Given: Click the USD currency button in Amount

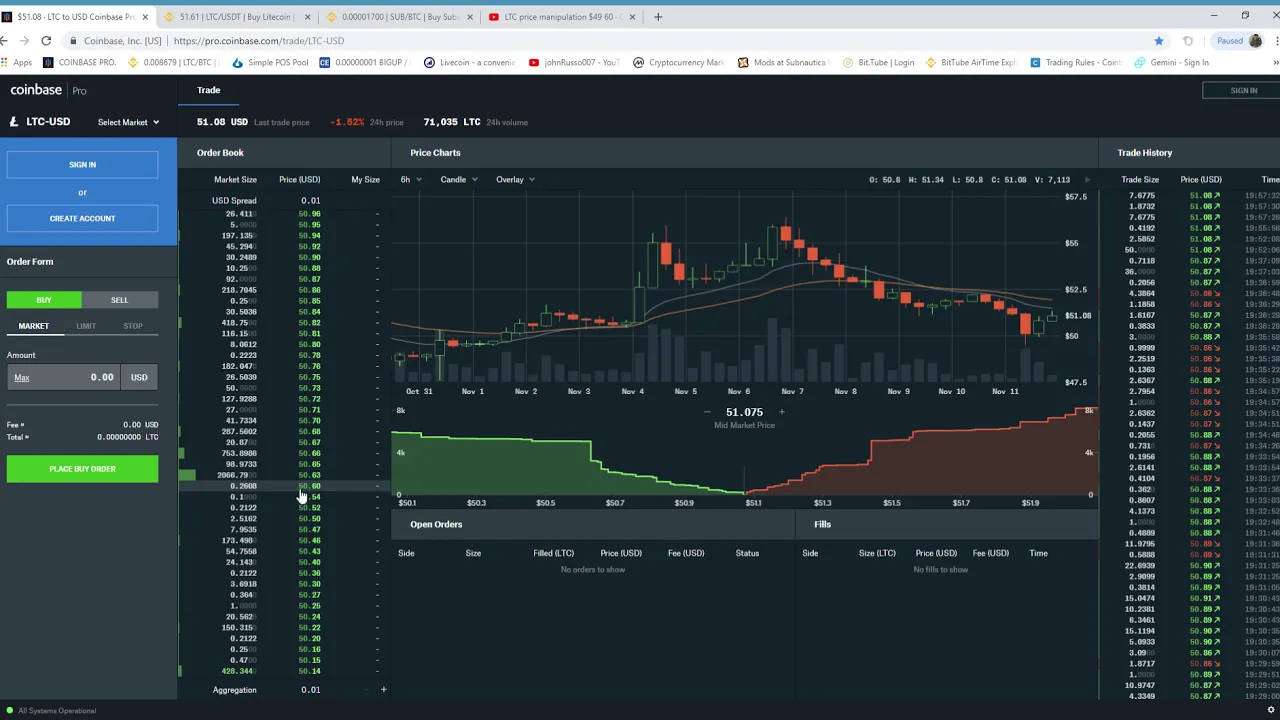Looking at the screenshot, I should pyautogui.click(x=139, y=377).
